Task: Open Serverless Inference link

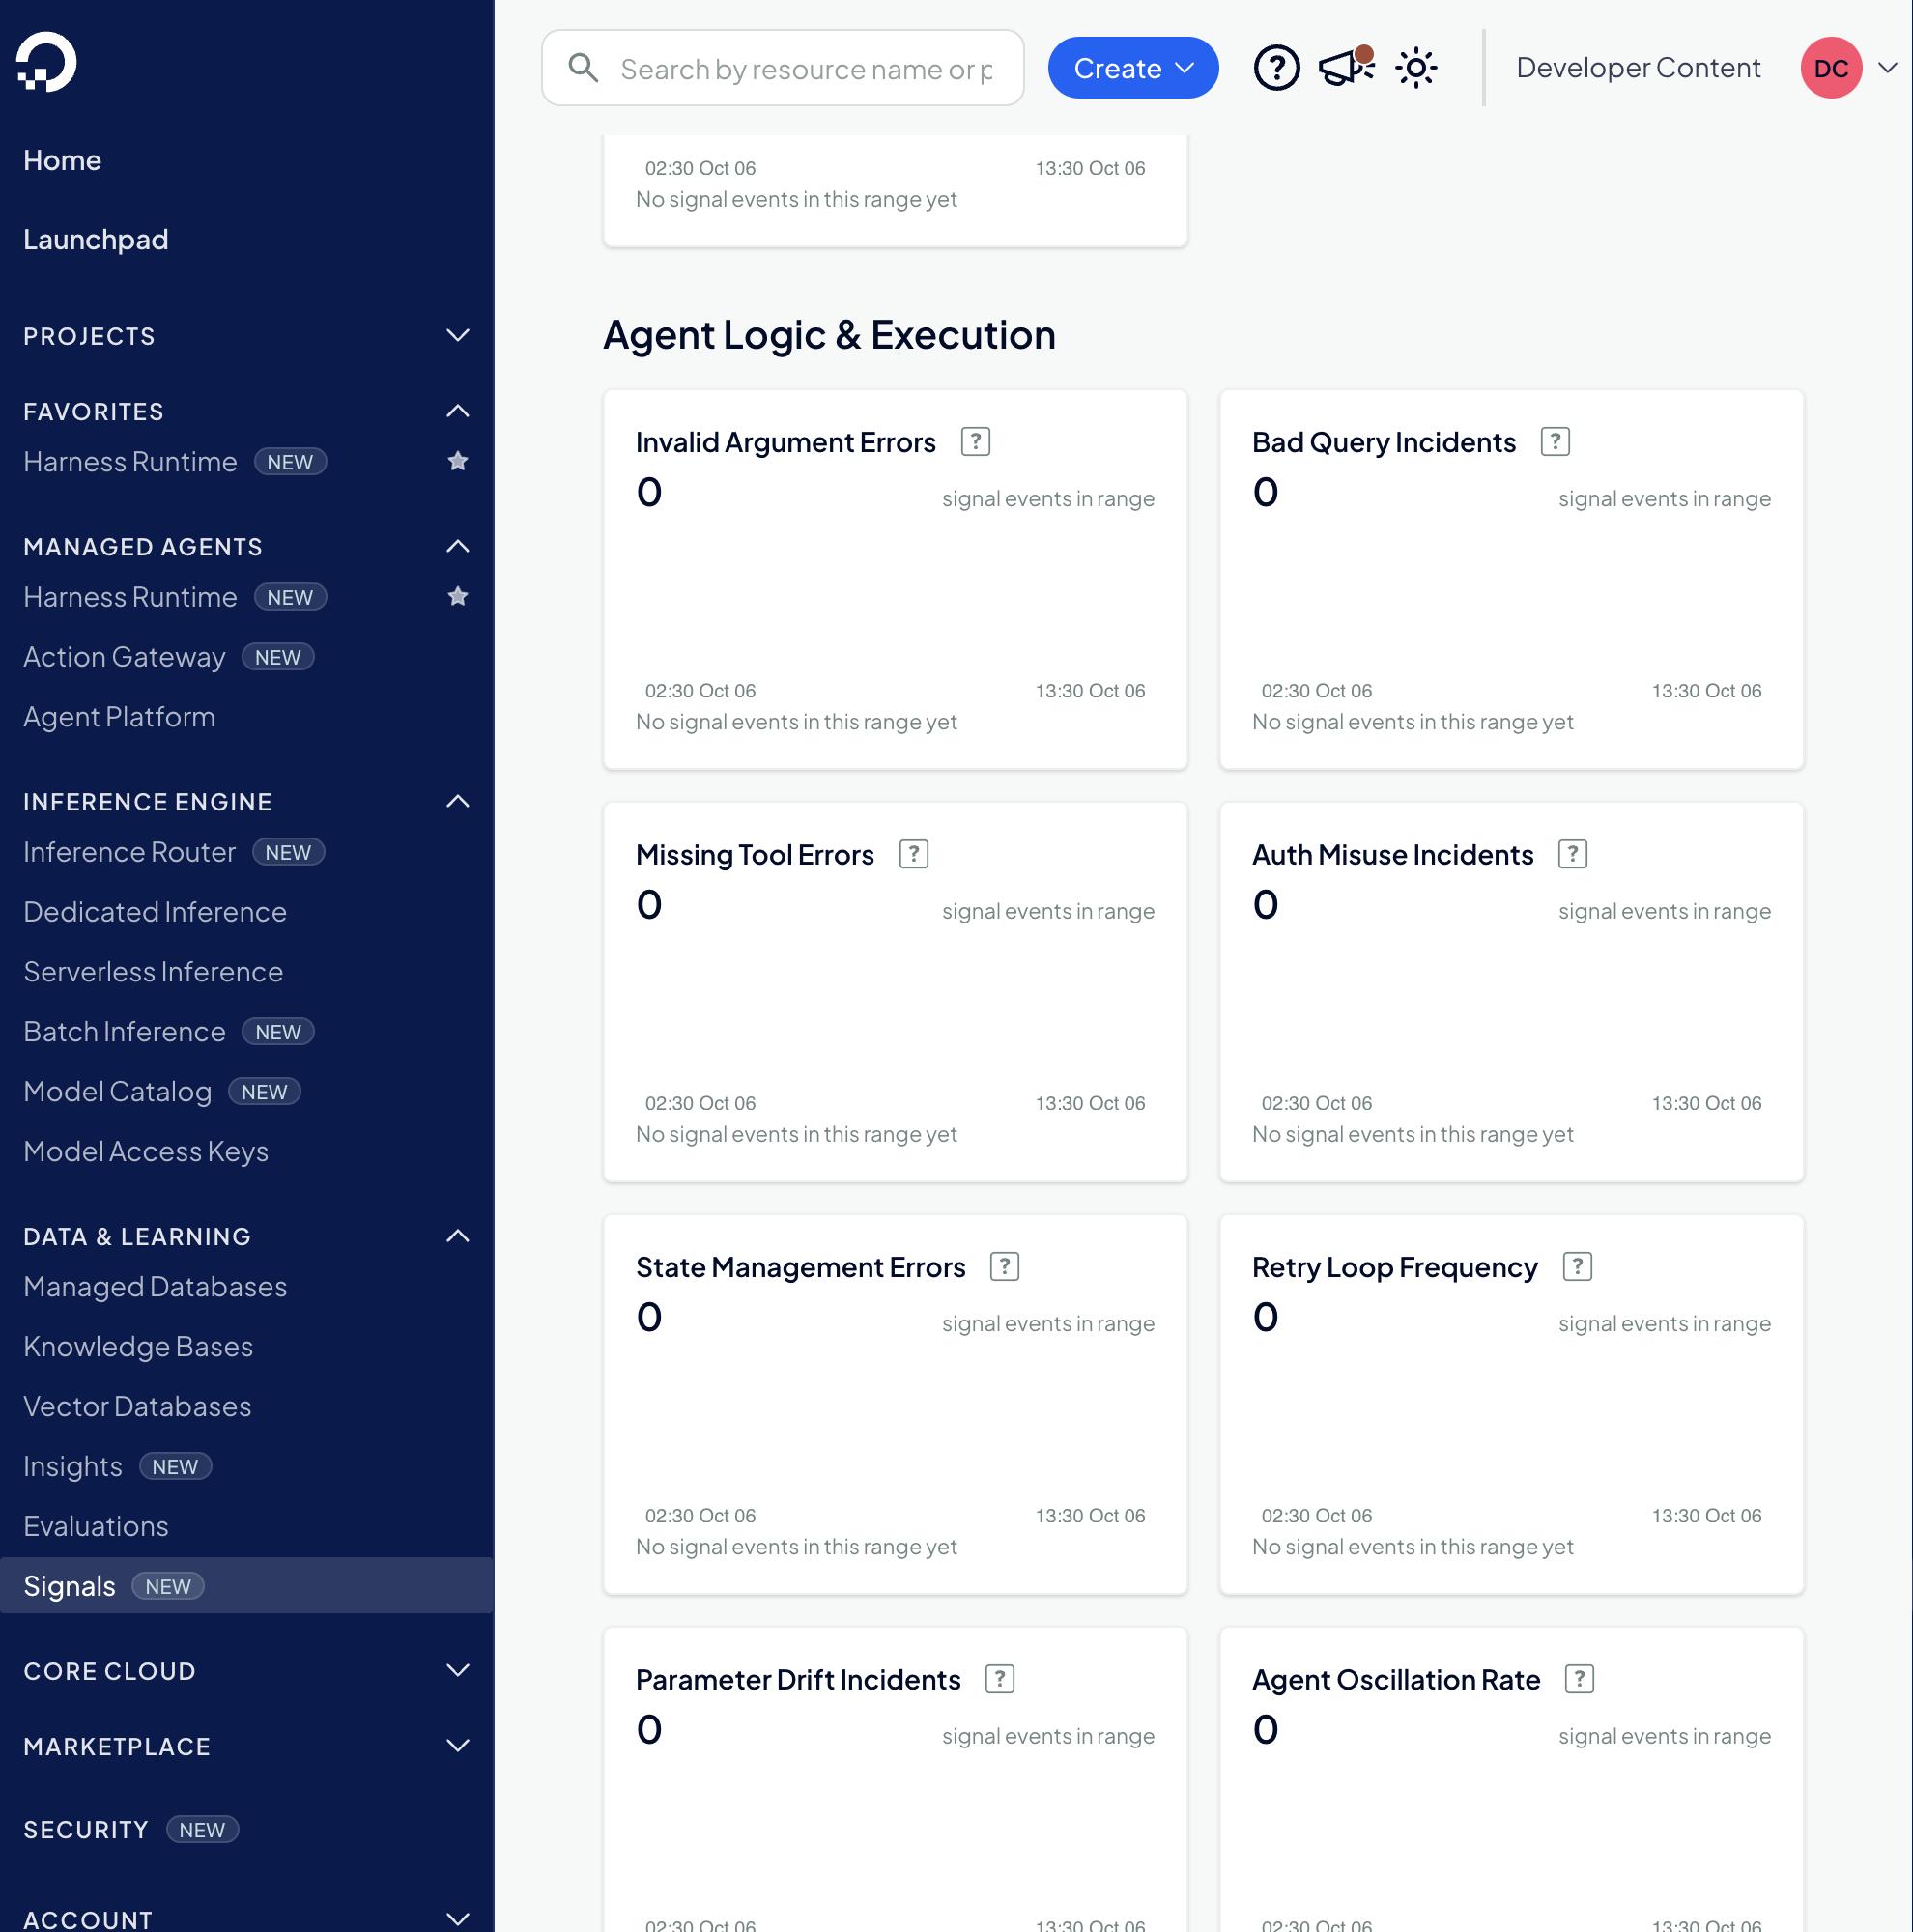Action: (x=153, y=972)
